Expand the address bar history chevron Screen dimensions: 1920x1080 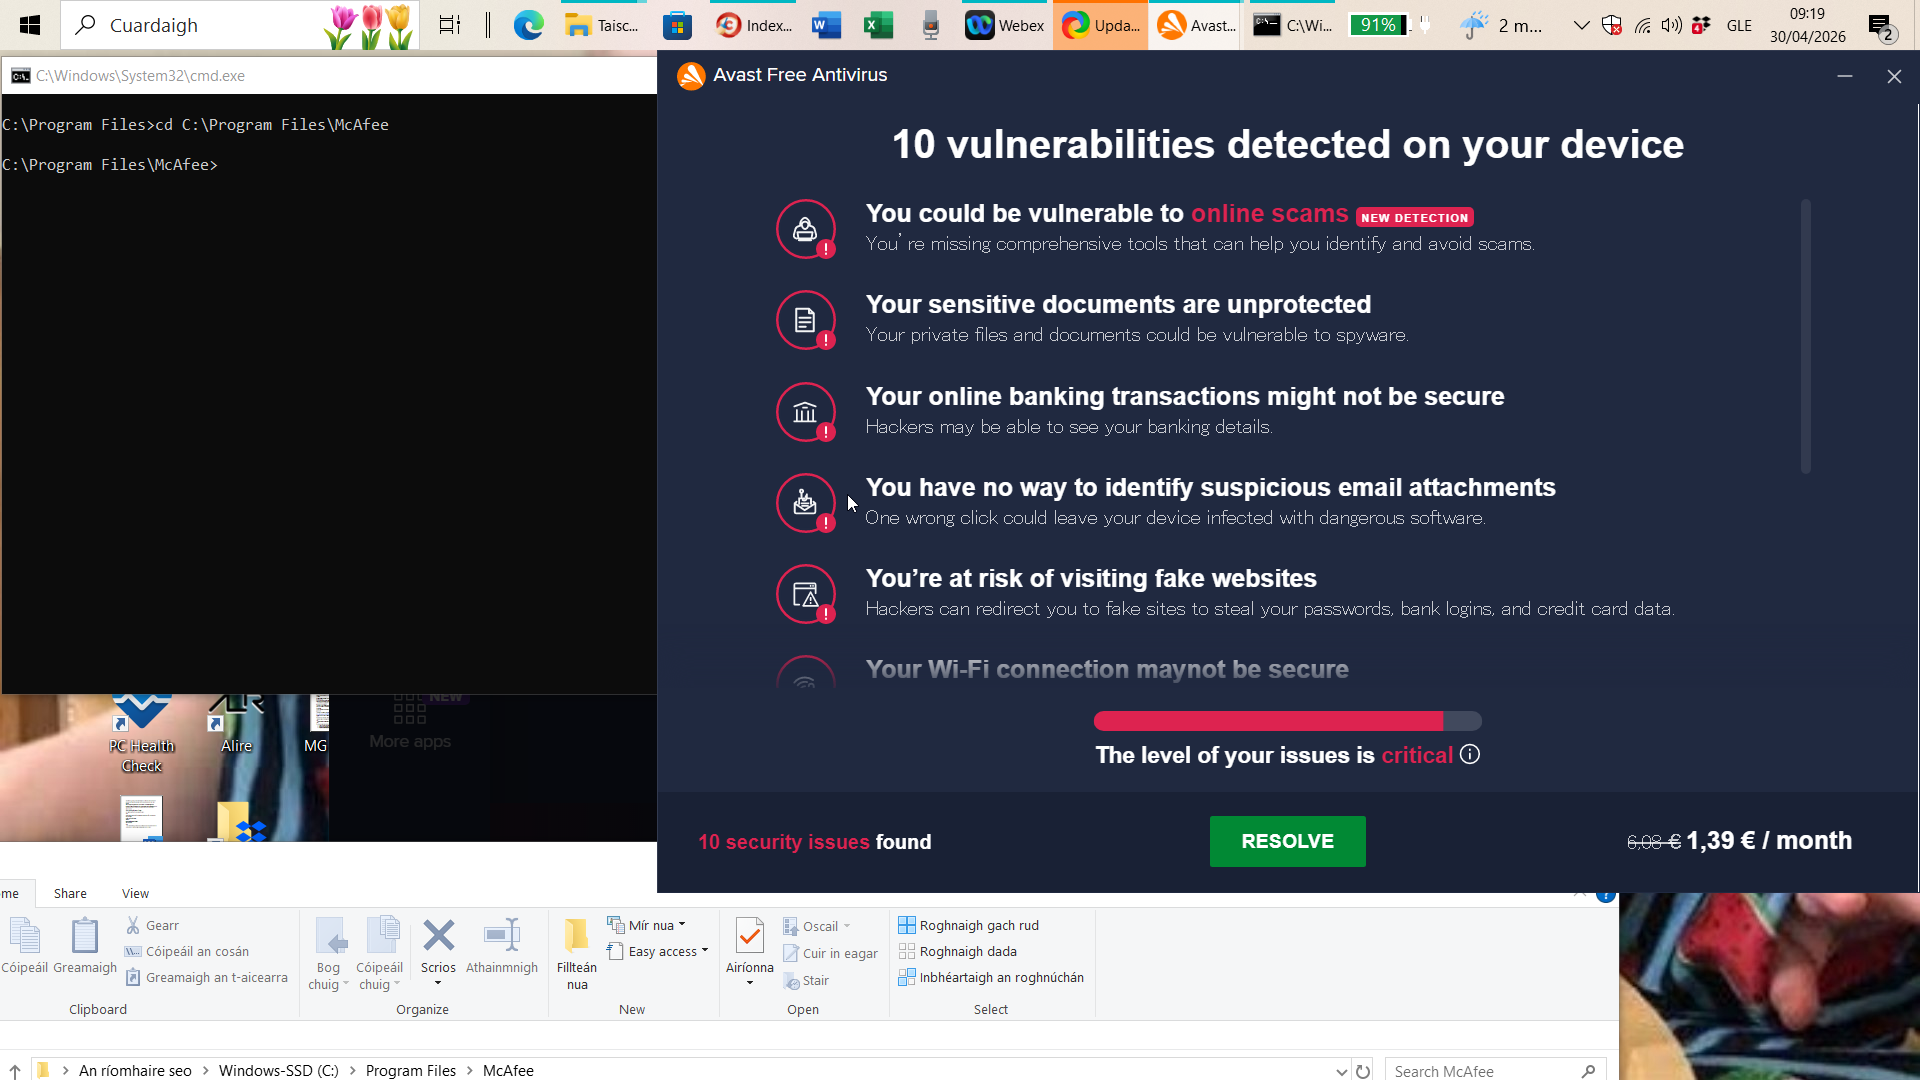tap(1341, 1071)
